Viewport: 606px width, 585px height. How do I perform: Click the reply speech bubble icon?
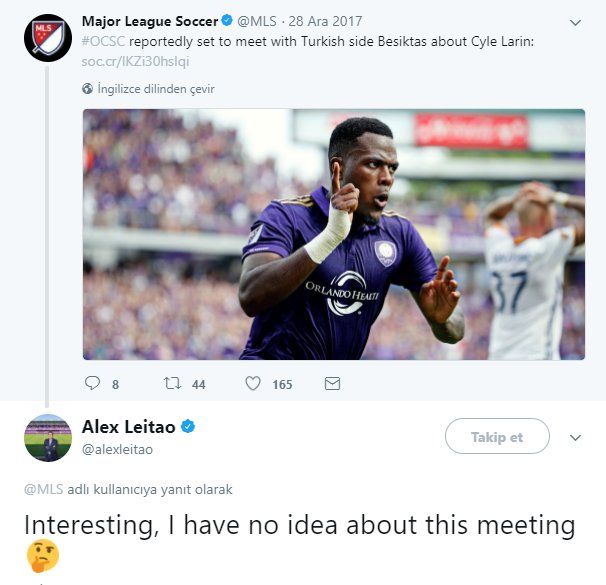[92, 383]
